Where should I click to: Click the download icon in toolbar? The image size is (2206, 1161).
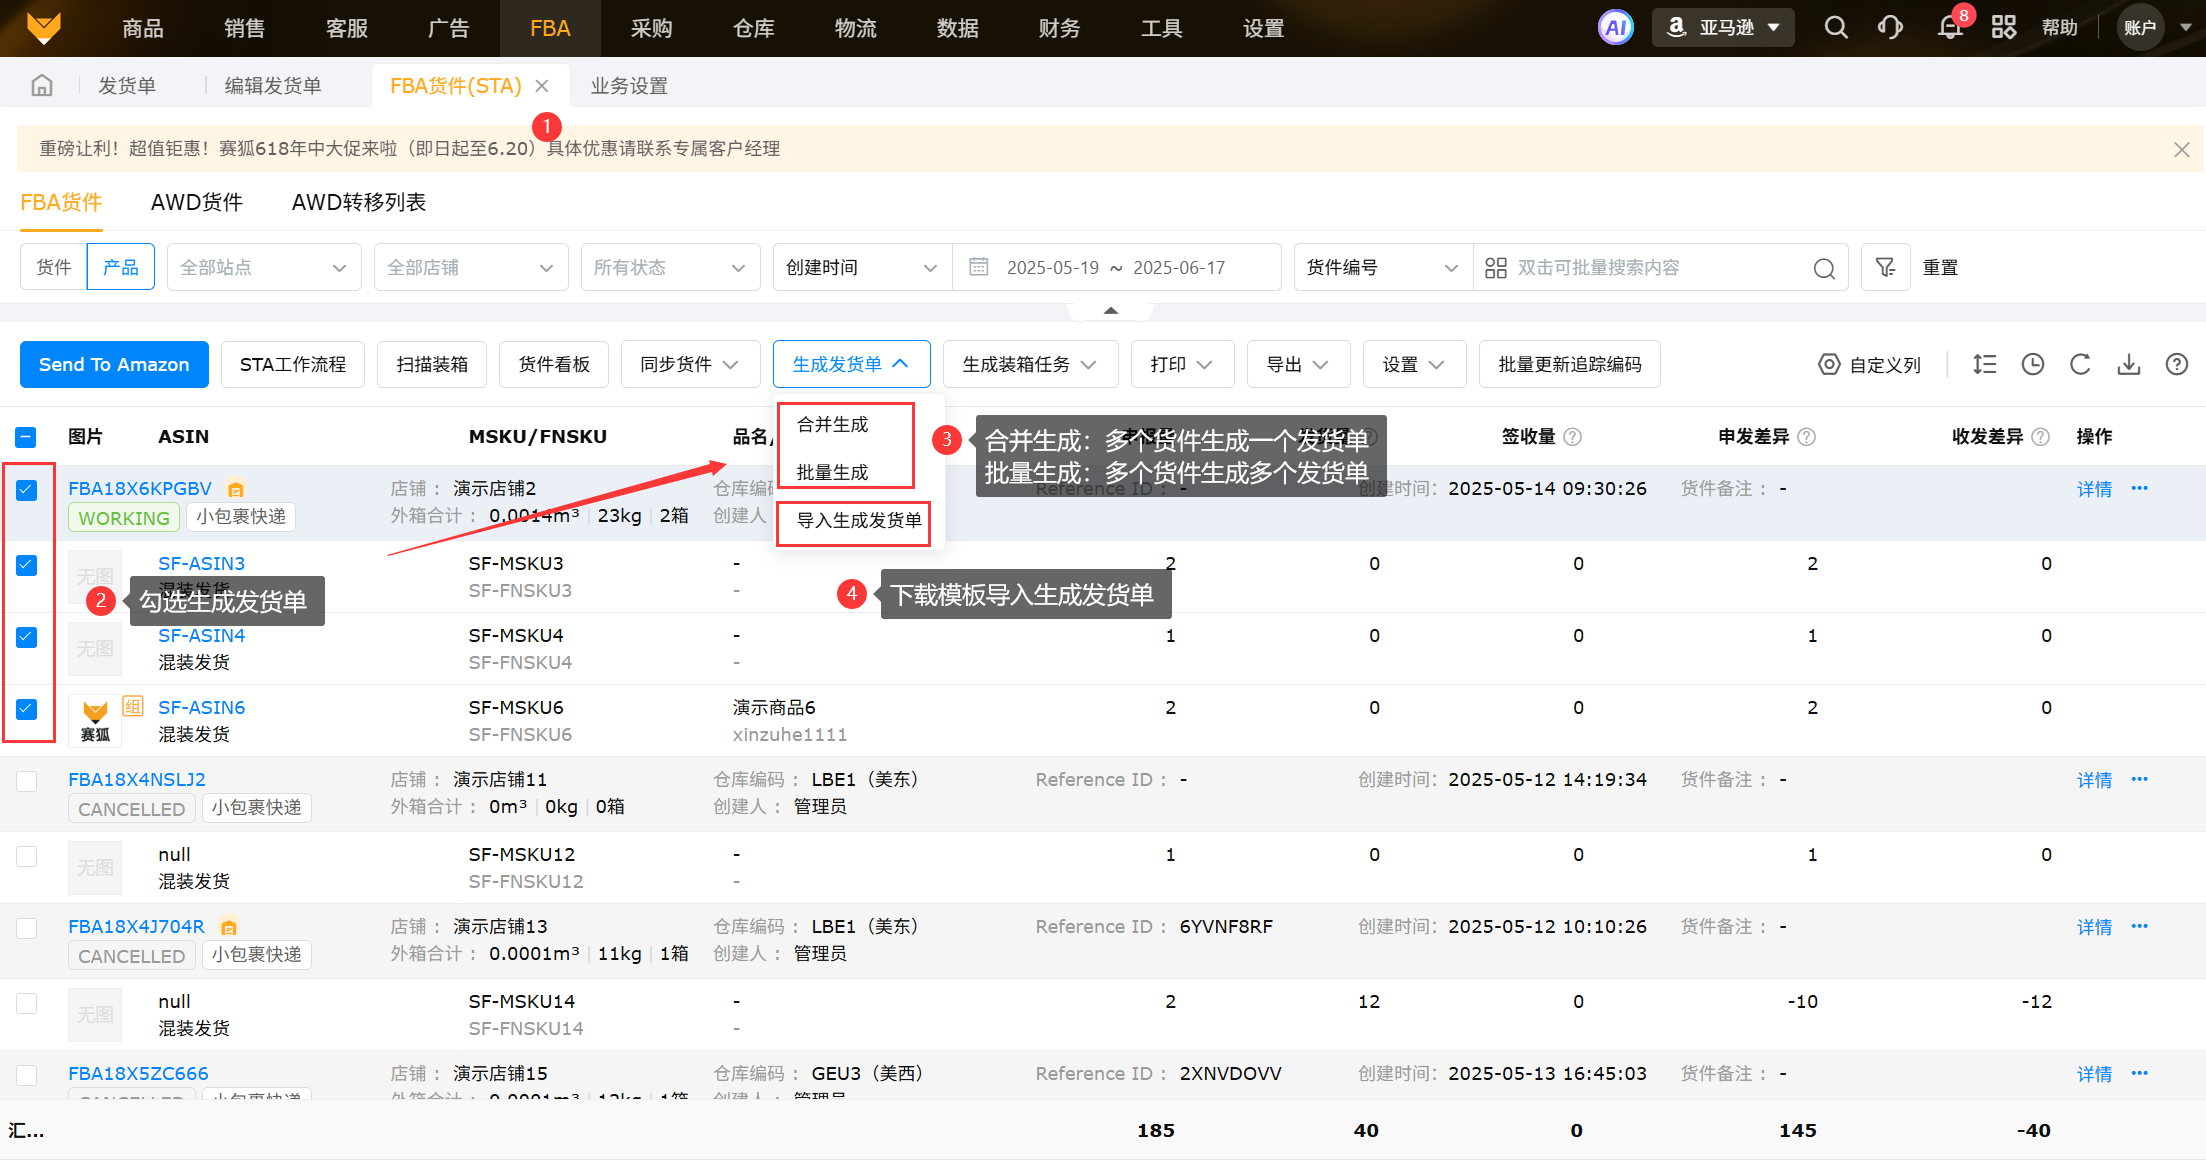click(2128, 365)
